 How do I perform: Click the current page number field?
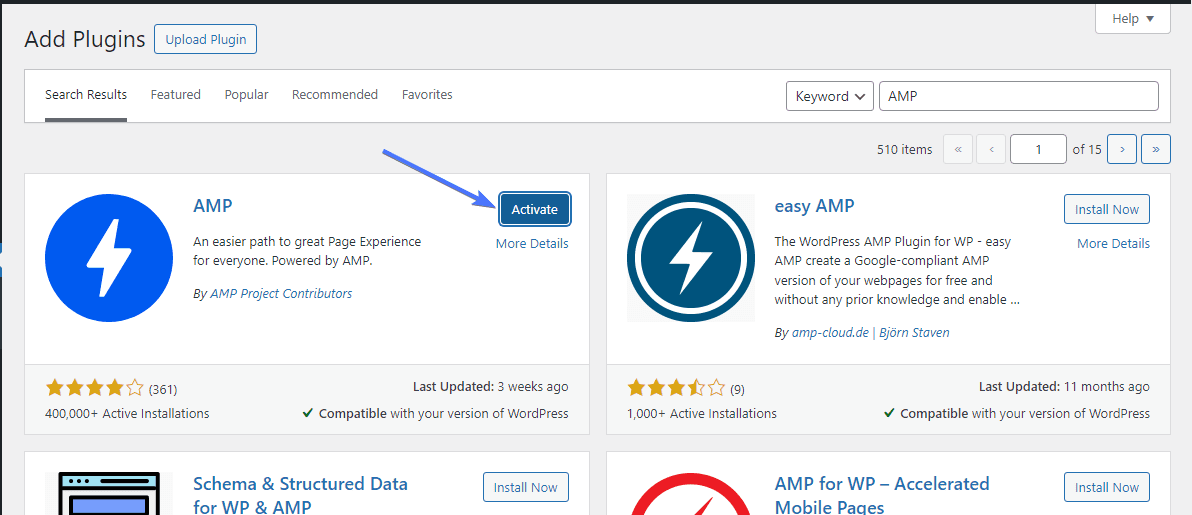(x=1038, y=149)
